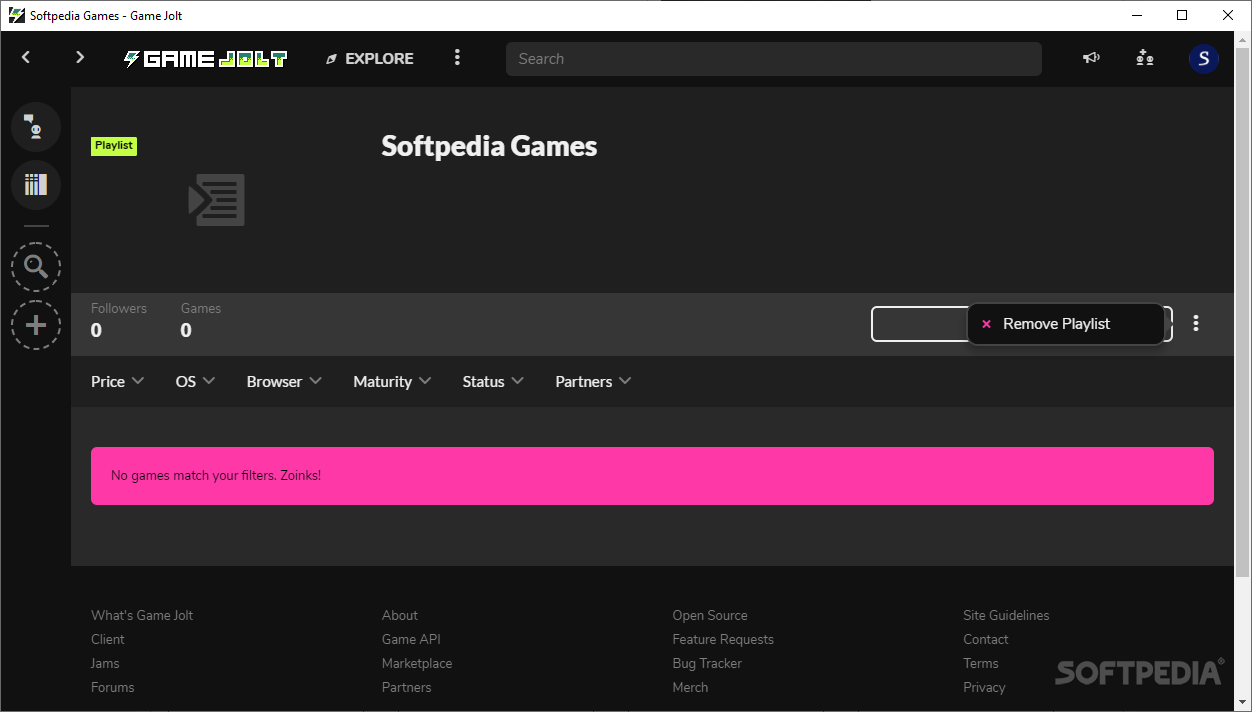Screen dimensions: 1252x712
Task: Open the S user avatar menu
Action: coord(1204,58)
